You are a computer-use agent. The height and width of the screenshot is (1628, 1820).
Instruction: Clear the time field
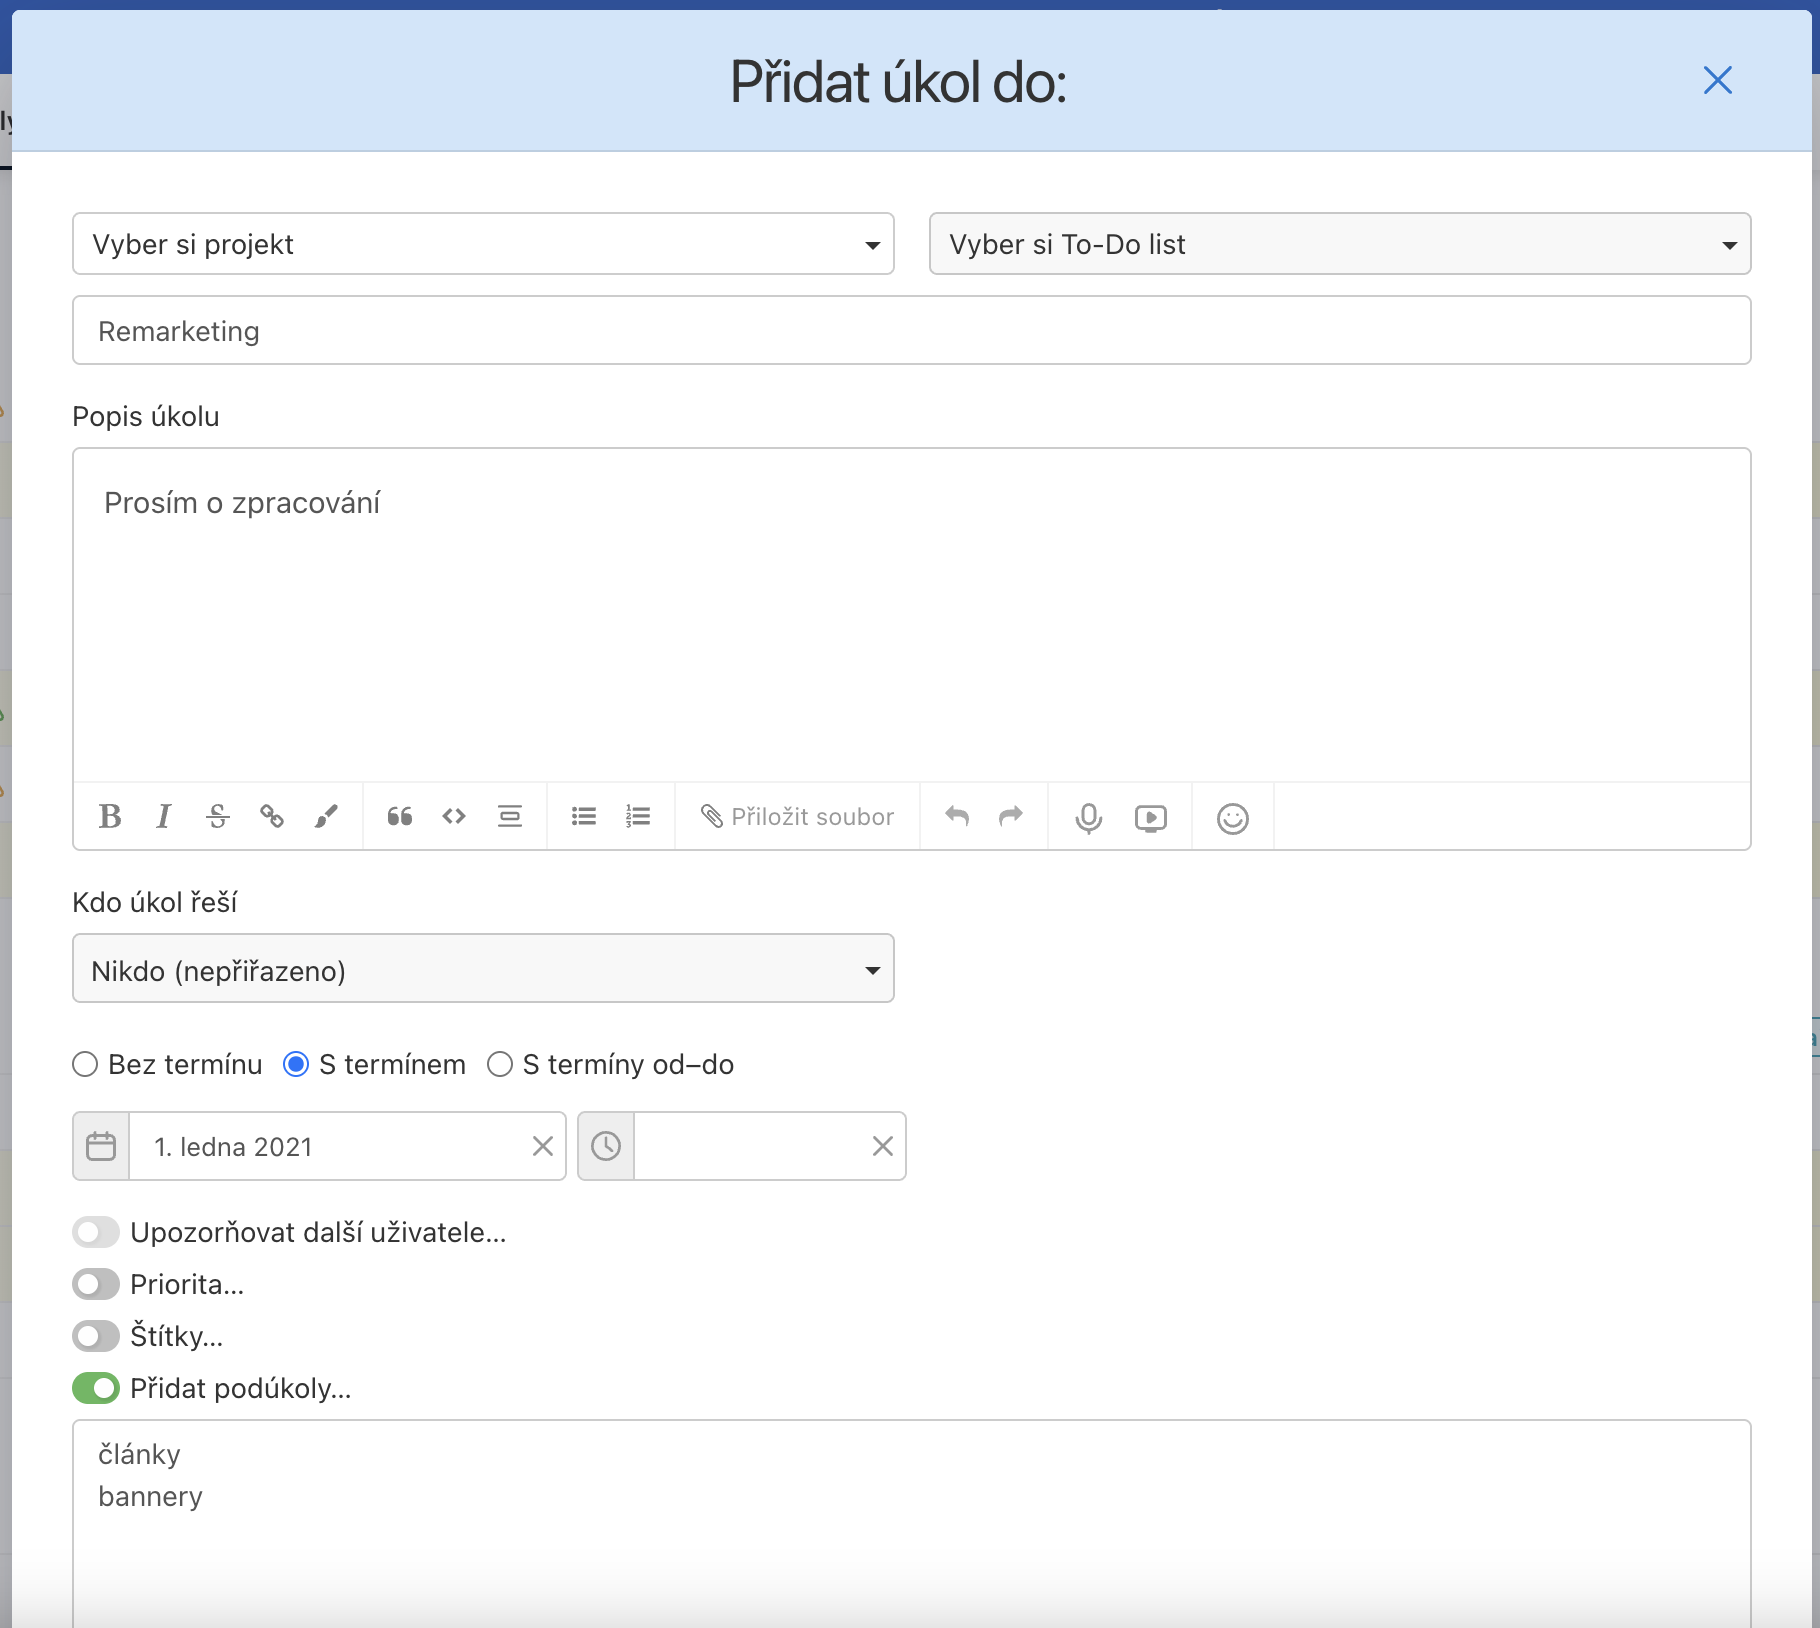[883, 1146]
